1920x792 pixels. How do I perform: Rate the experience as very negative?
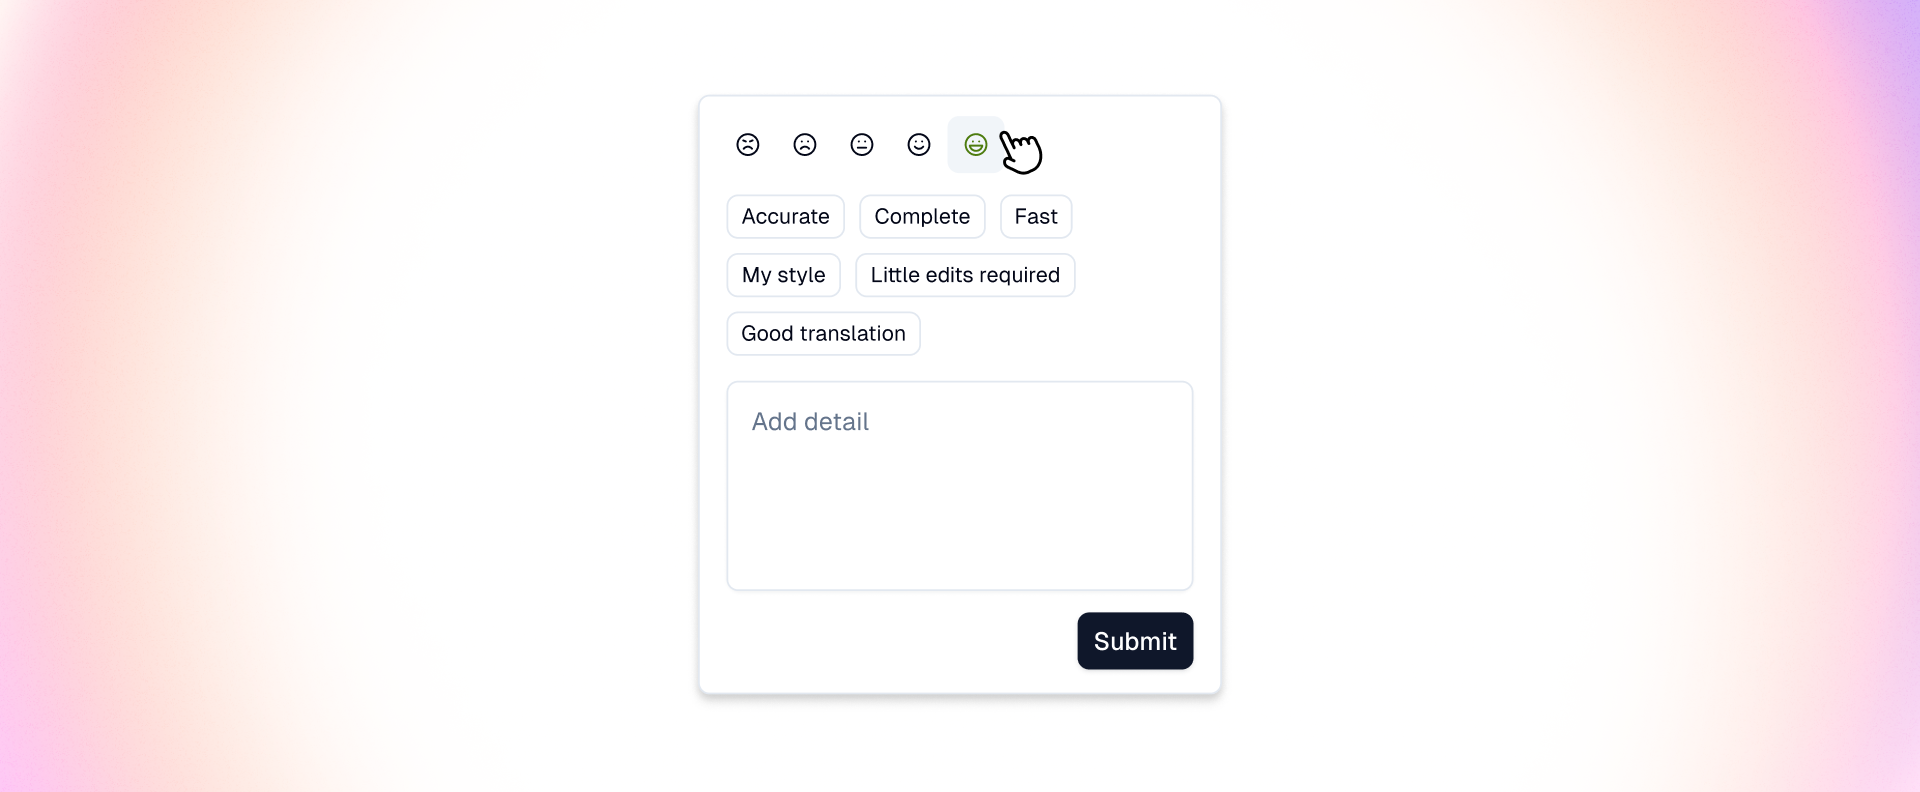[x=748, y=144]
